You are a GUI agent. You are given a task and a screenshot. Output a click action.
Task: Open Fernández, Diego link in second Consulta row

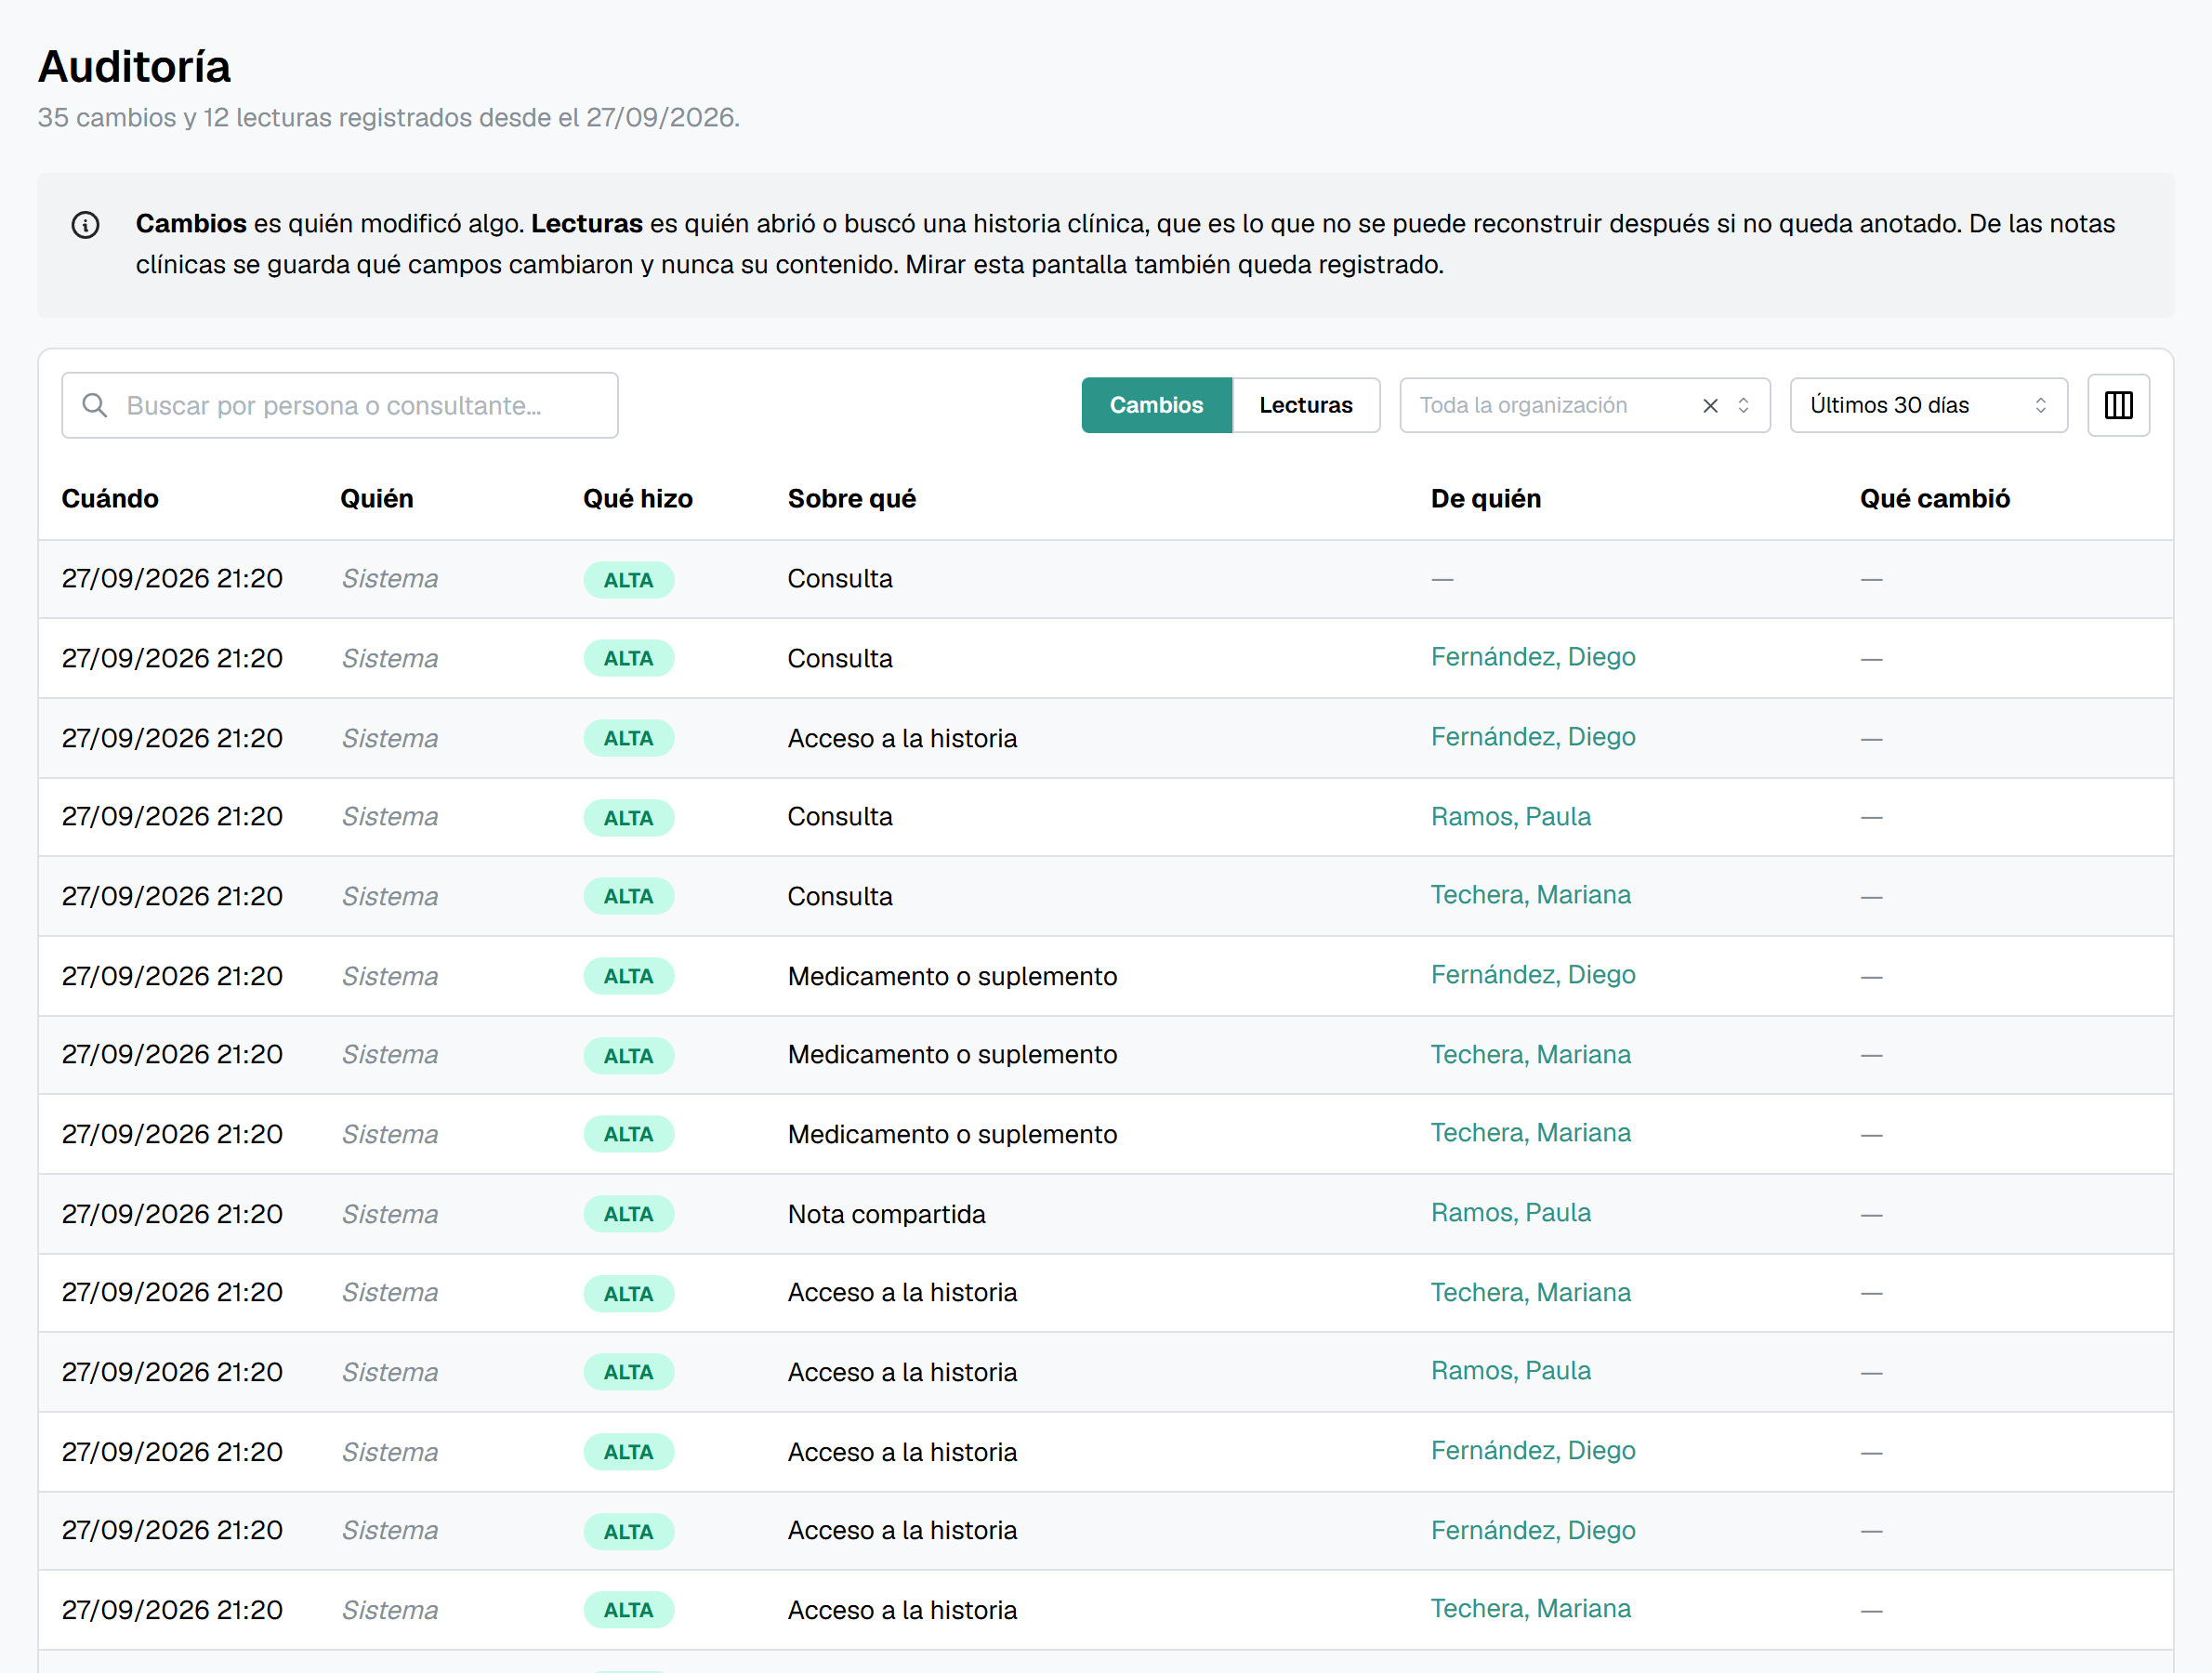click(x=1533, y=657)
